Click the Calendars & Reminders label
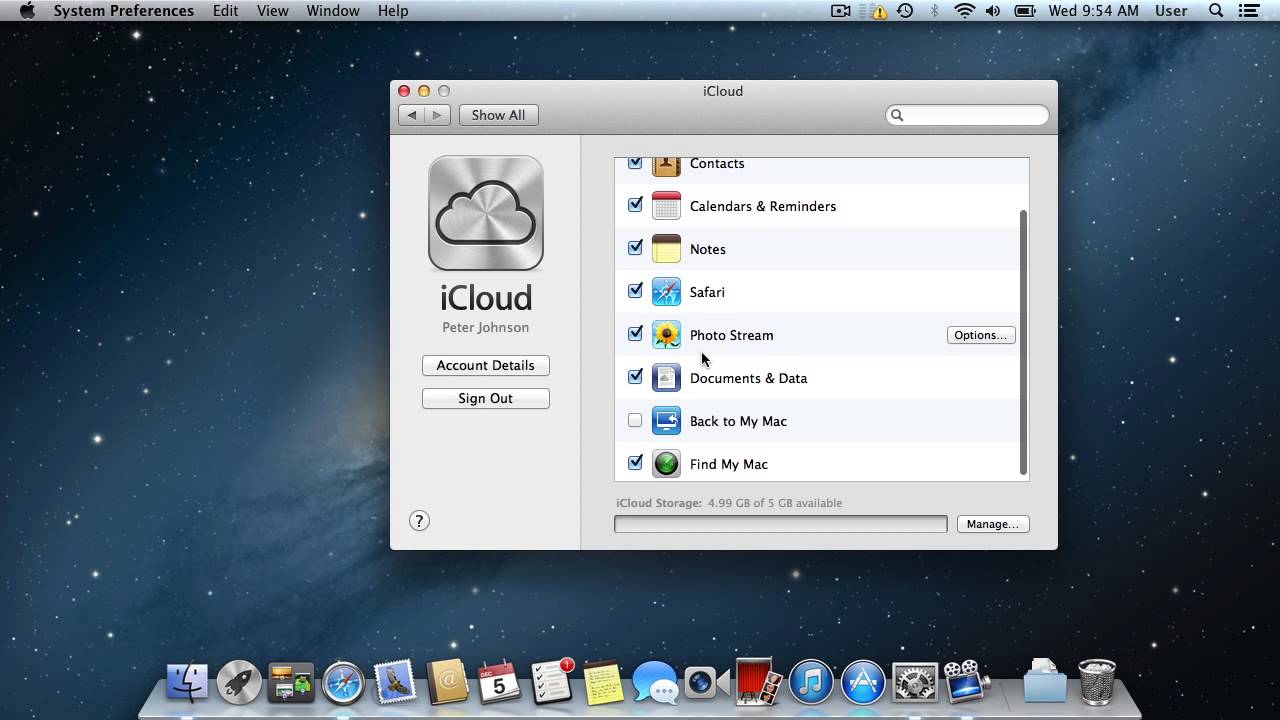1280x720 pixels. [x=763, y=206]
